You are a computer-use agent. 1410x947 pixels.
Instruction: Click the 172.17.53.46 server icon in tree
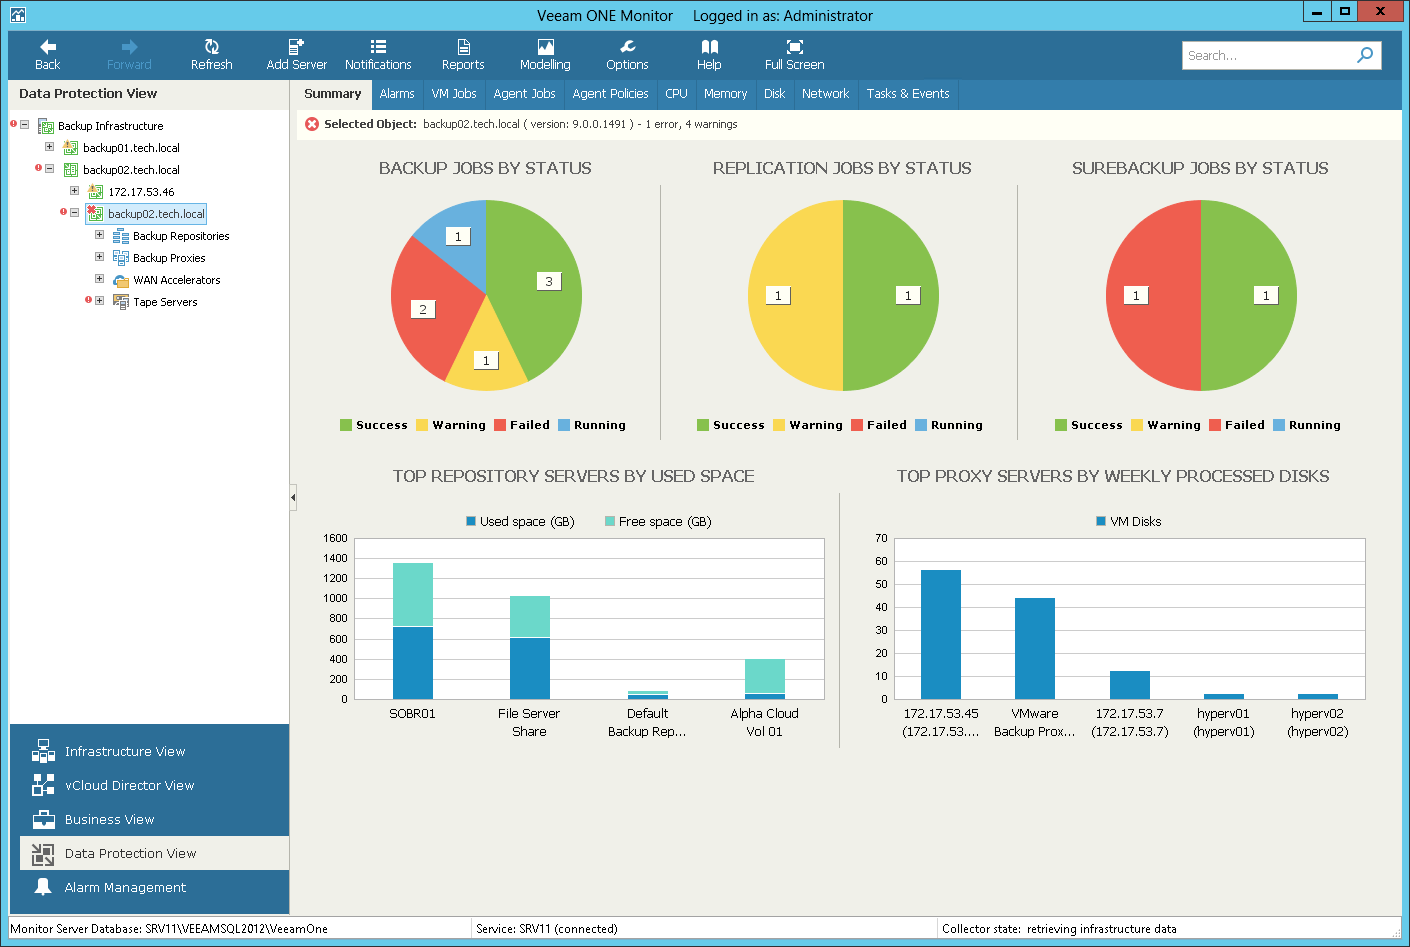pyautogui.click(x=96, y=192)
